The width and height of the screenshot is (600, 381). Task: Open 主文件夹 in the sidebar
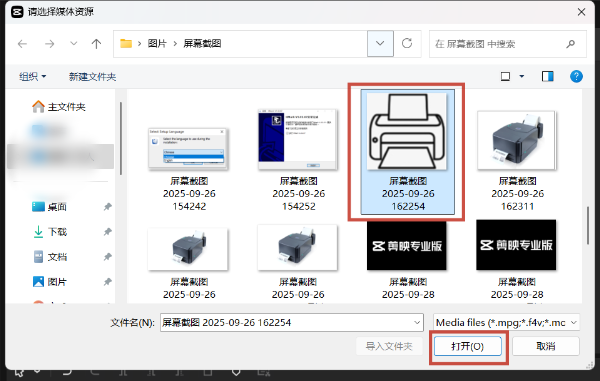point(59,107)
